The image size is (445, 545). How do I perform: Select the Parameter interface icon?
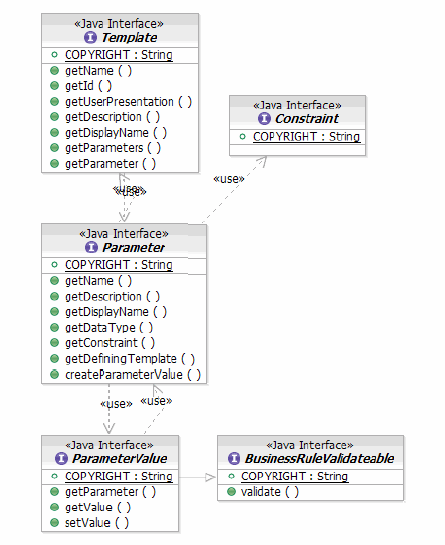pos(91,247)
